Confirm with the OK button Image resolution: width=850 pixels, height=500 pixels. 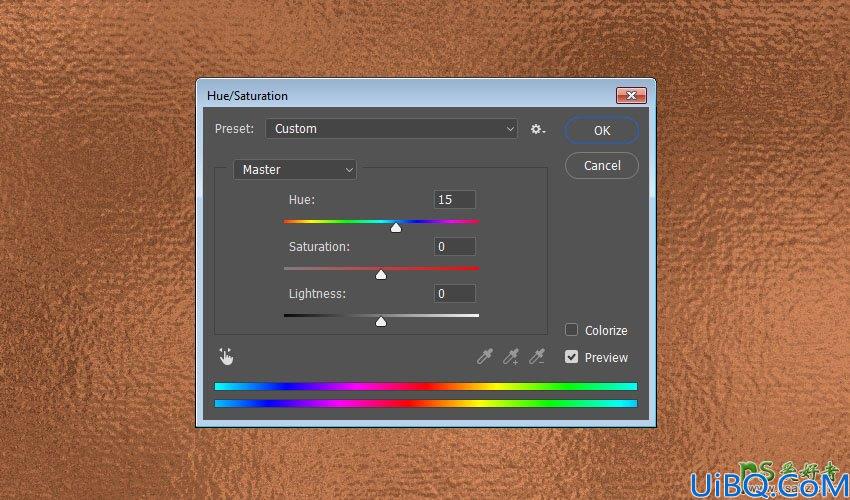tap(602, 130)
